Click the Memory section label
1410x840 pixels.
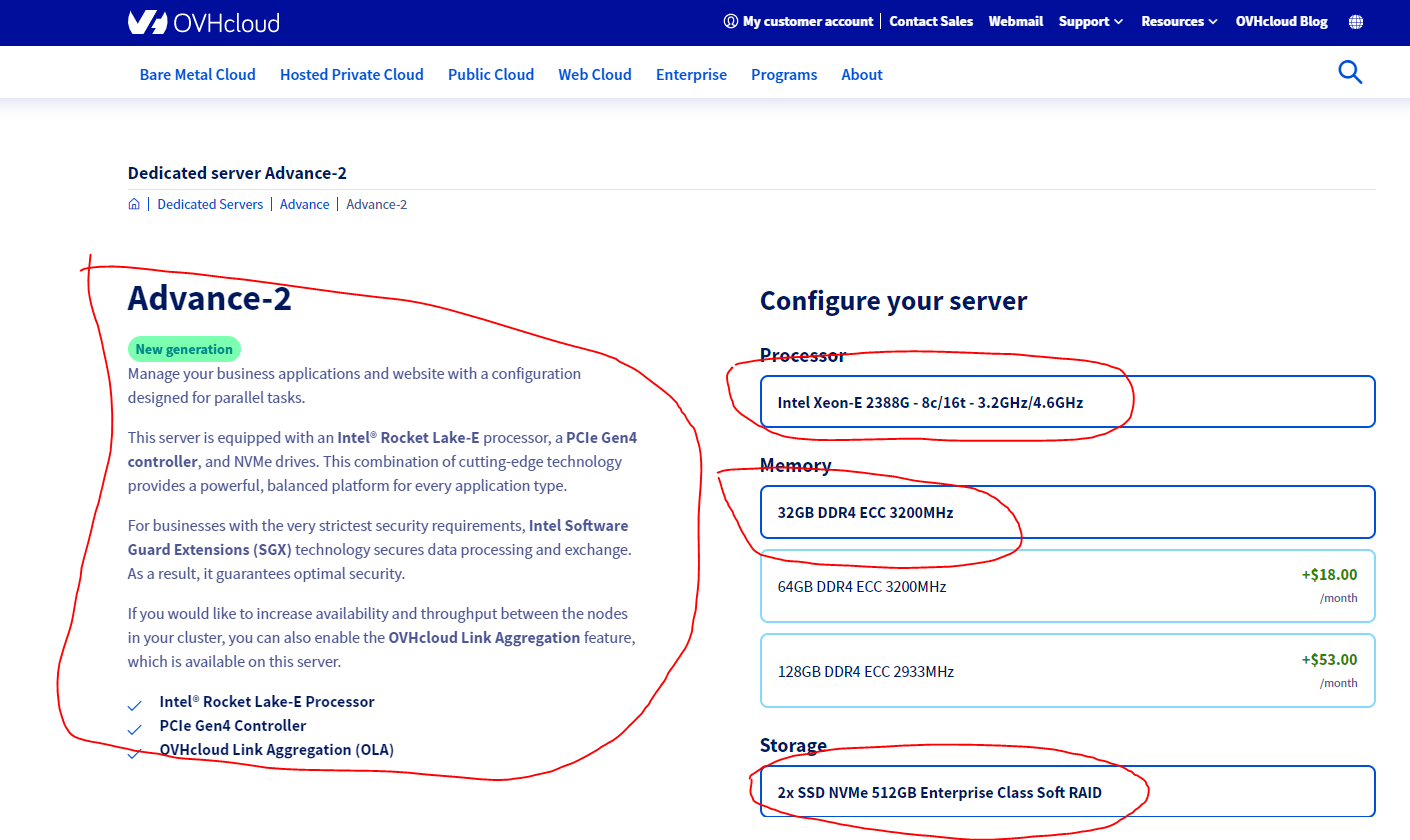click(795, 465)
